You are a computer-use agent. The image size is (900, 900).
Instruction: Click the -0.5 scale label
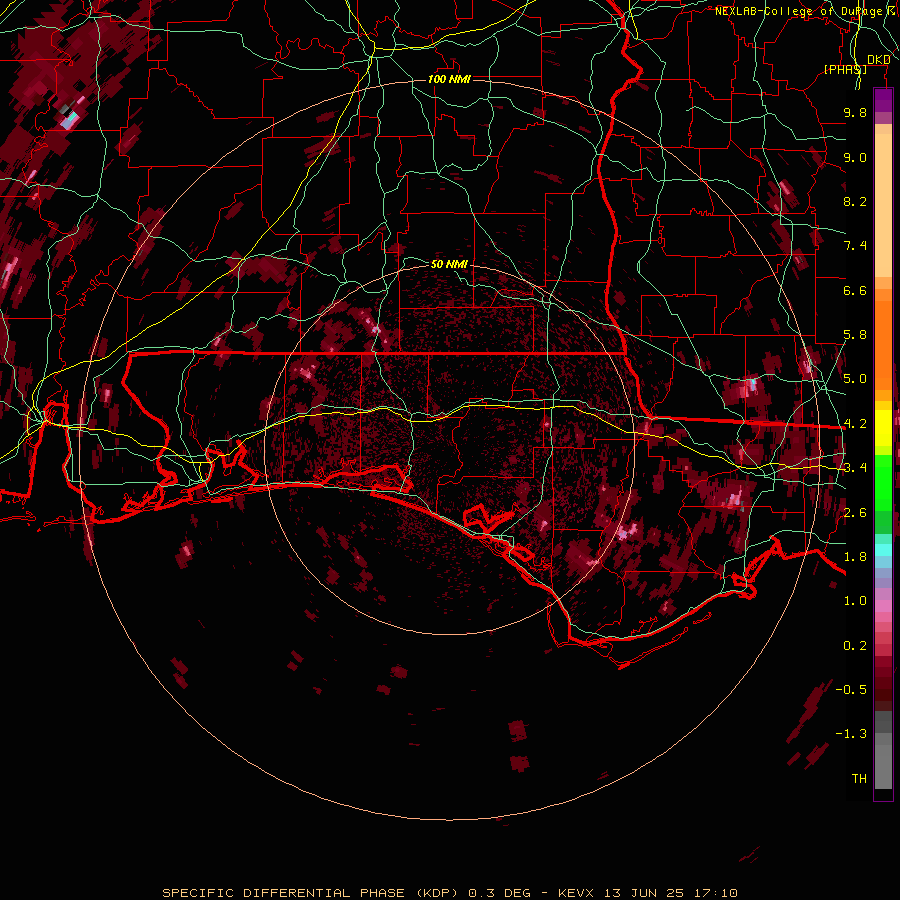point(851,690)
